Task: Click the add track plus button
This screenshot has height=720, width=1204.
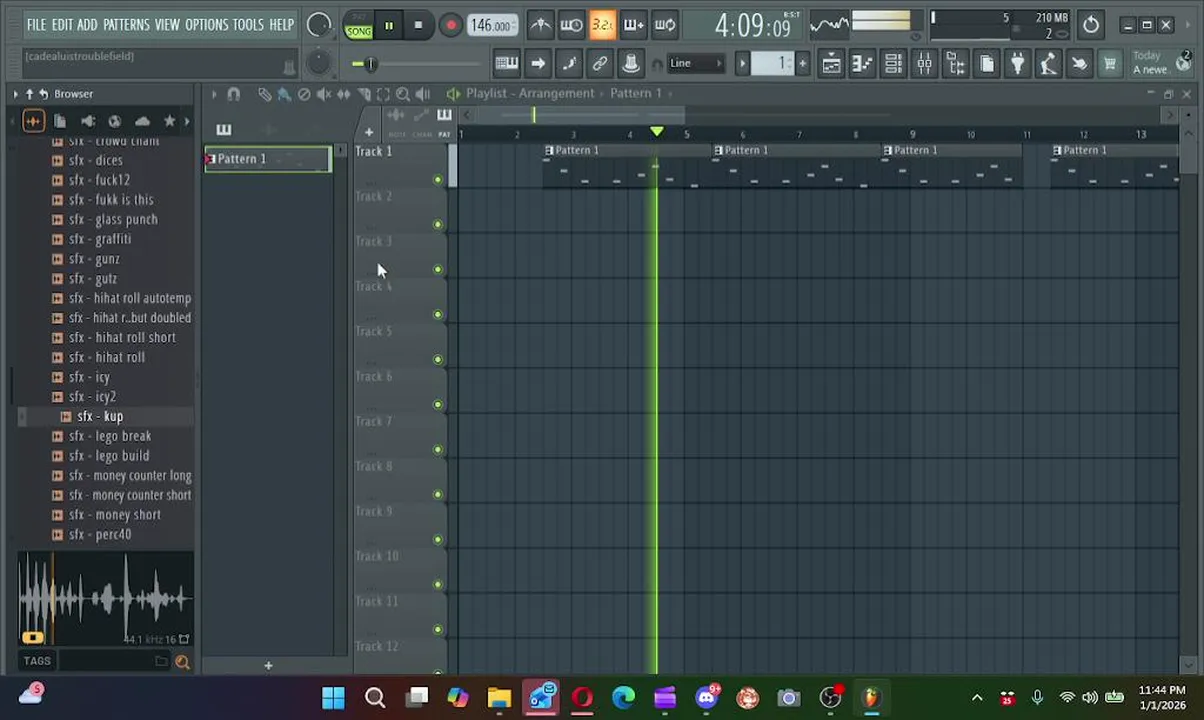Action: click(x=368, y=133)
